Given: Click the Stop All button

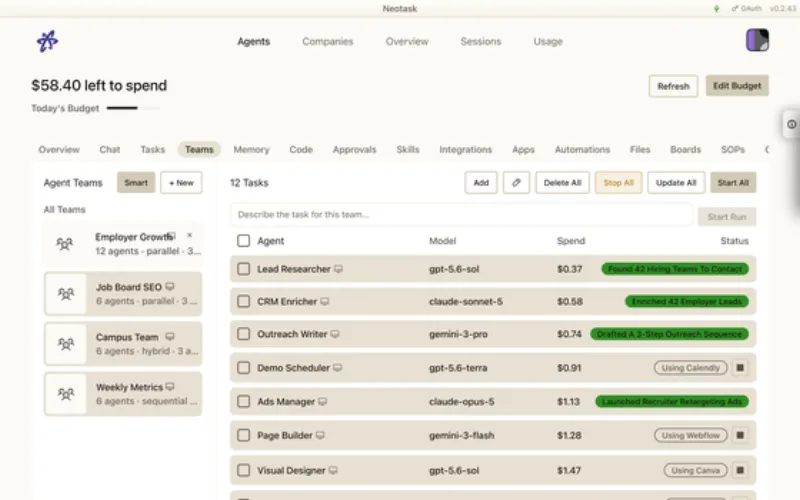Looking at the screenshot, I should coord(618,183).
